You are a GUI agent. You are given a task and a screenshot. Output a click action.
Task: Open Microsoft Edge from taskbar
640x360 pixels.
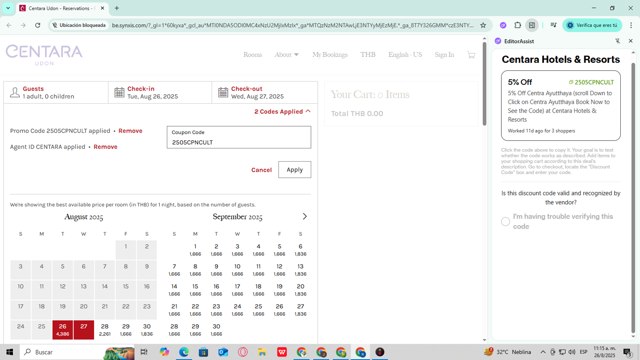click(x=184, y=352)
